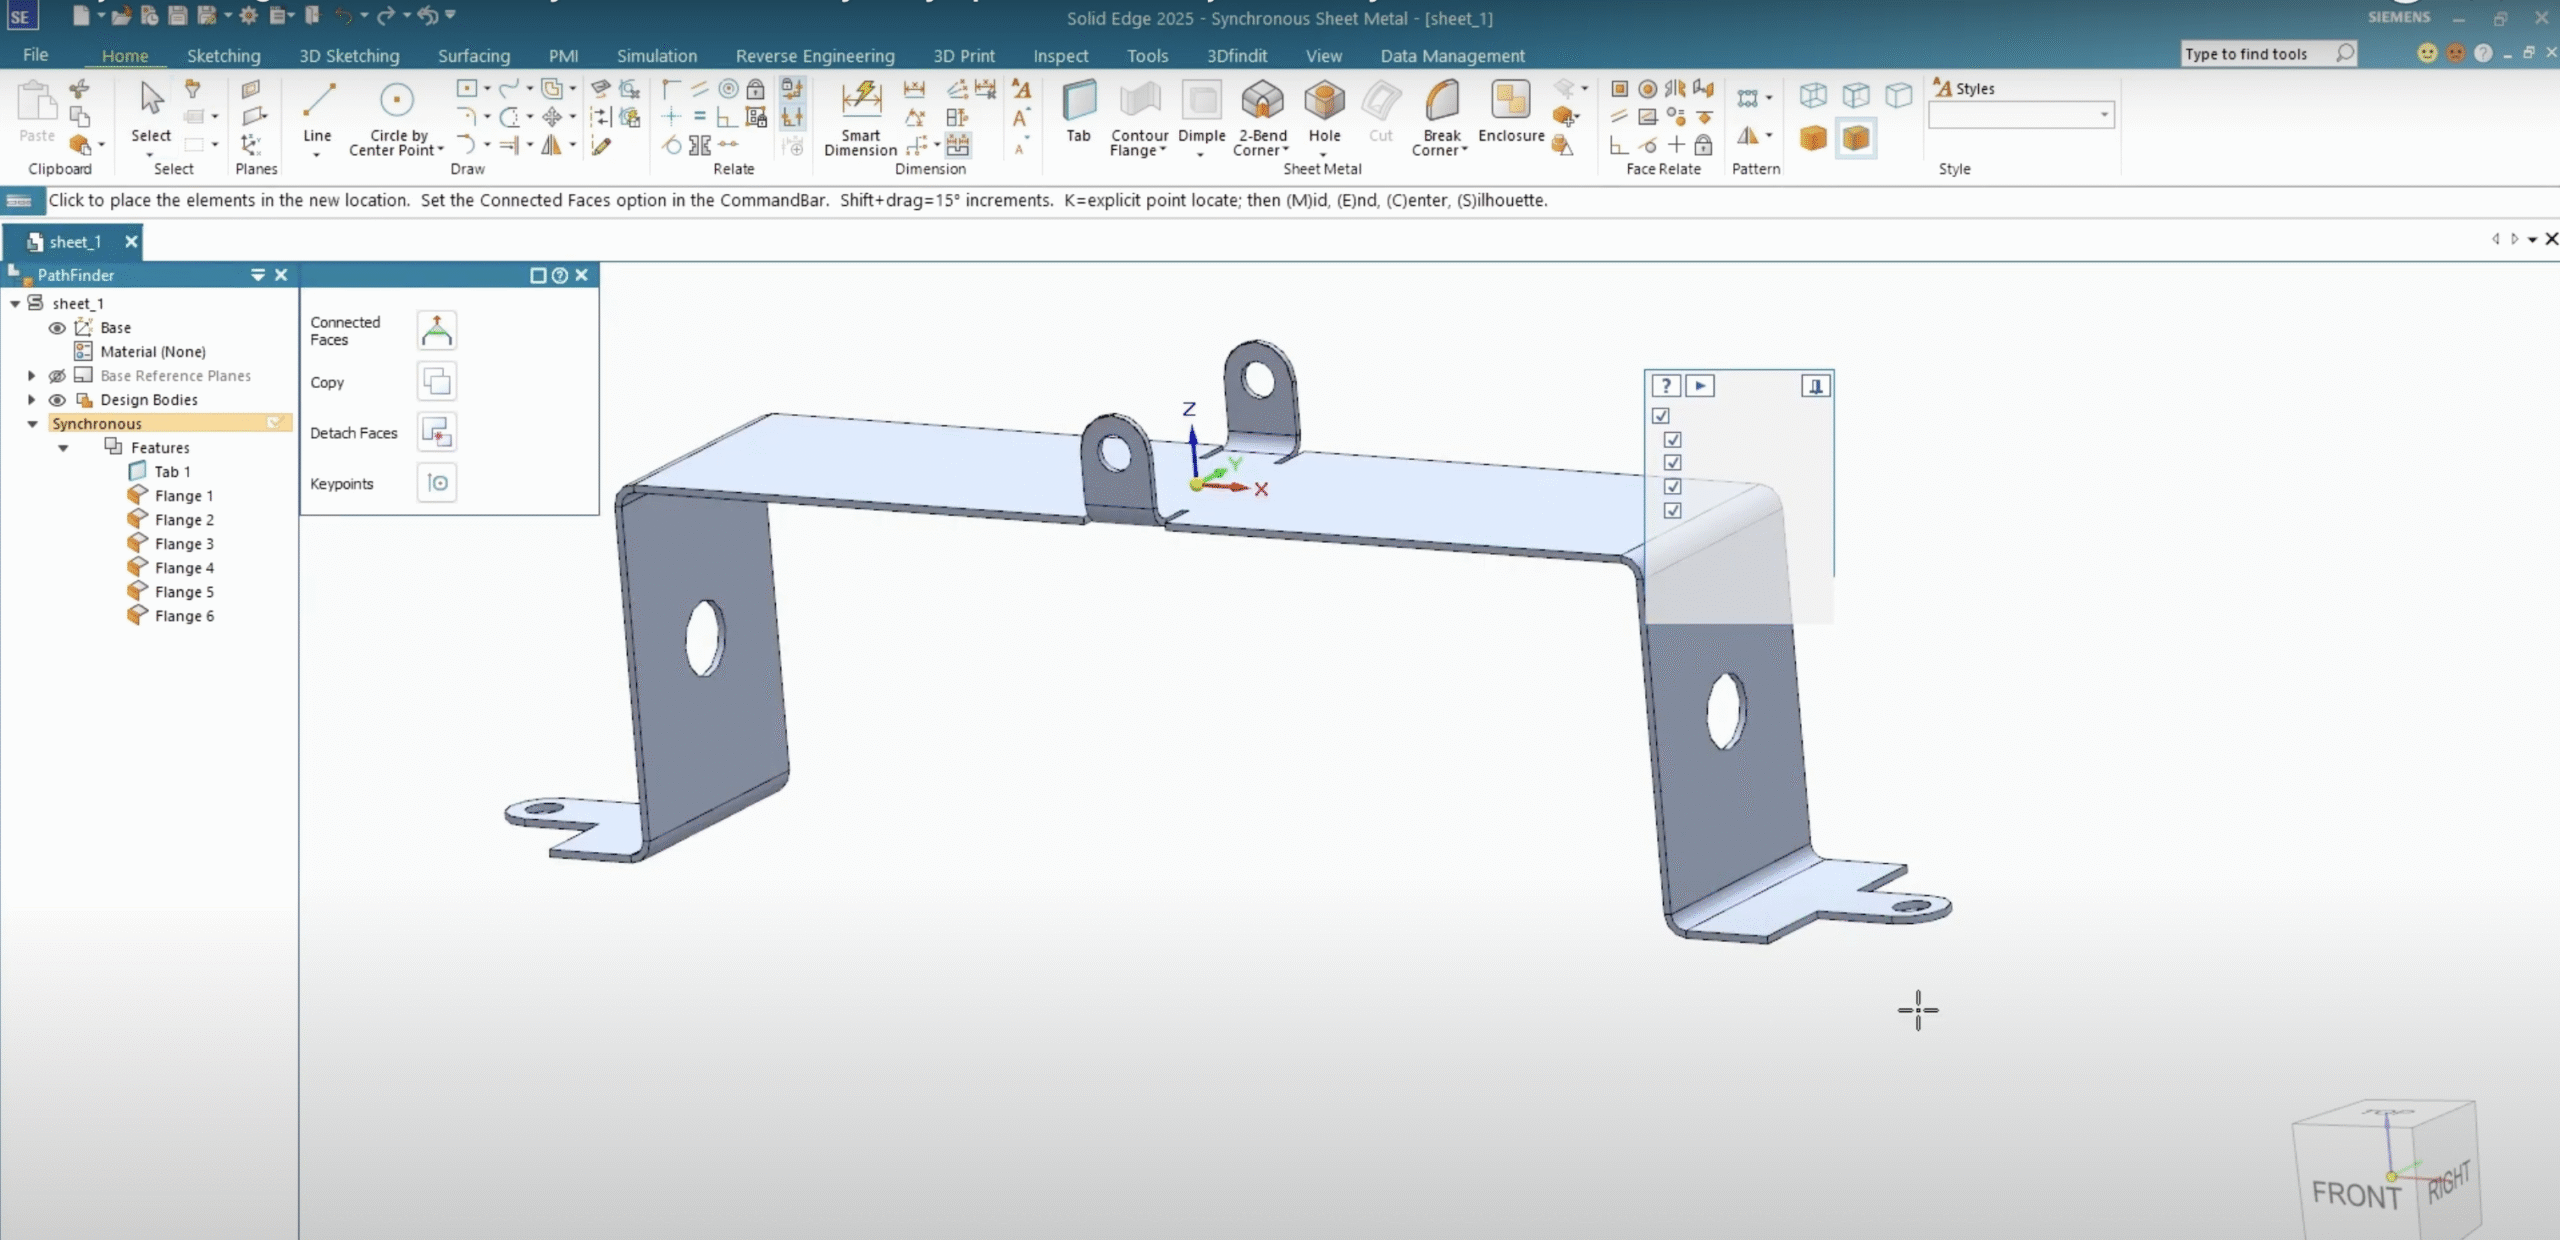
Task: Open the Select dropdown arrow
Action: pyautogui.click(x=150, y=155)
